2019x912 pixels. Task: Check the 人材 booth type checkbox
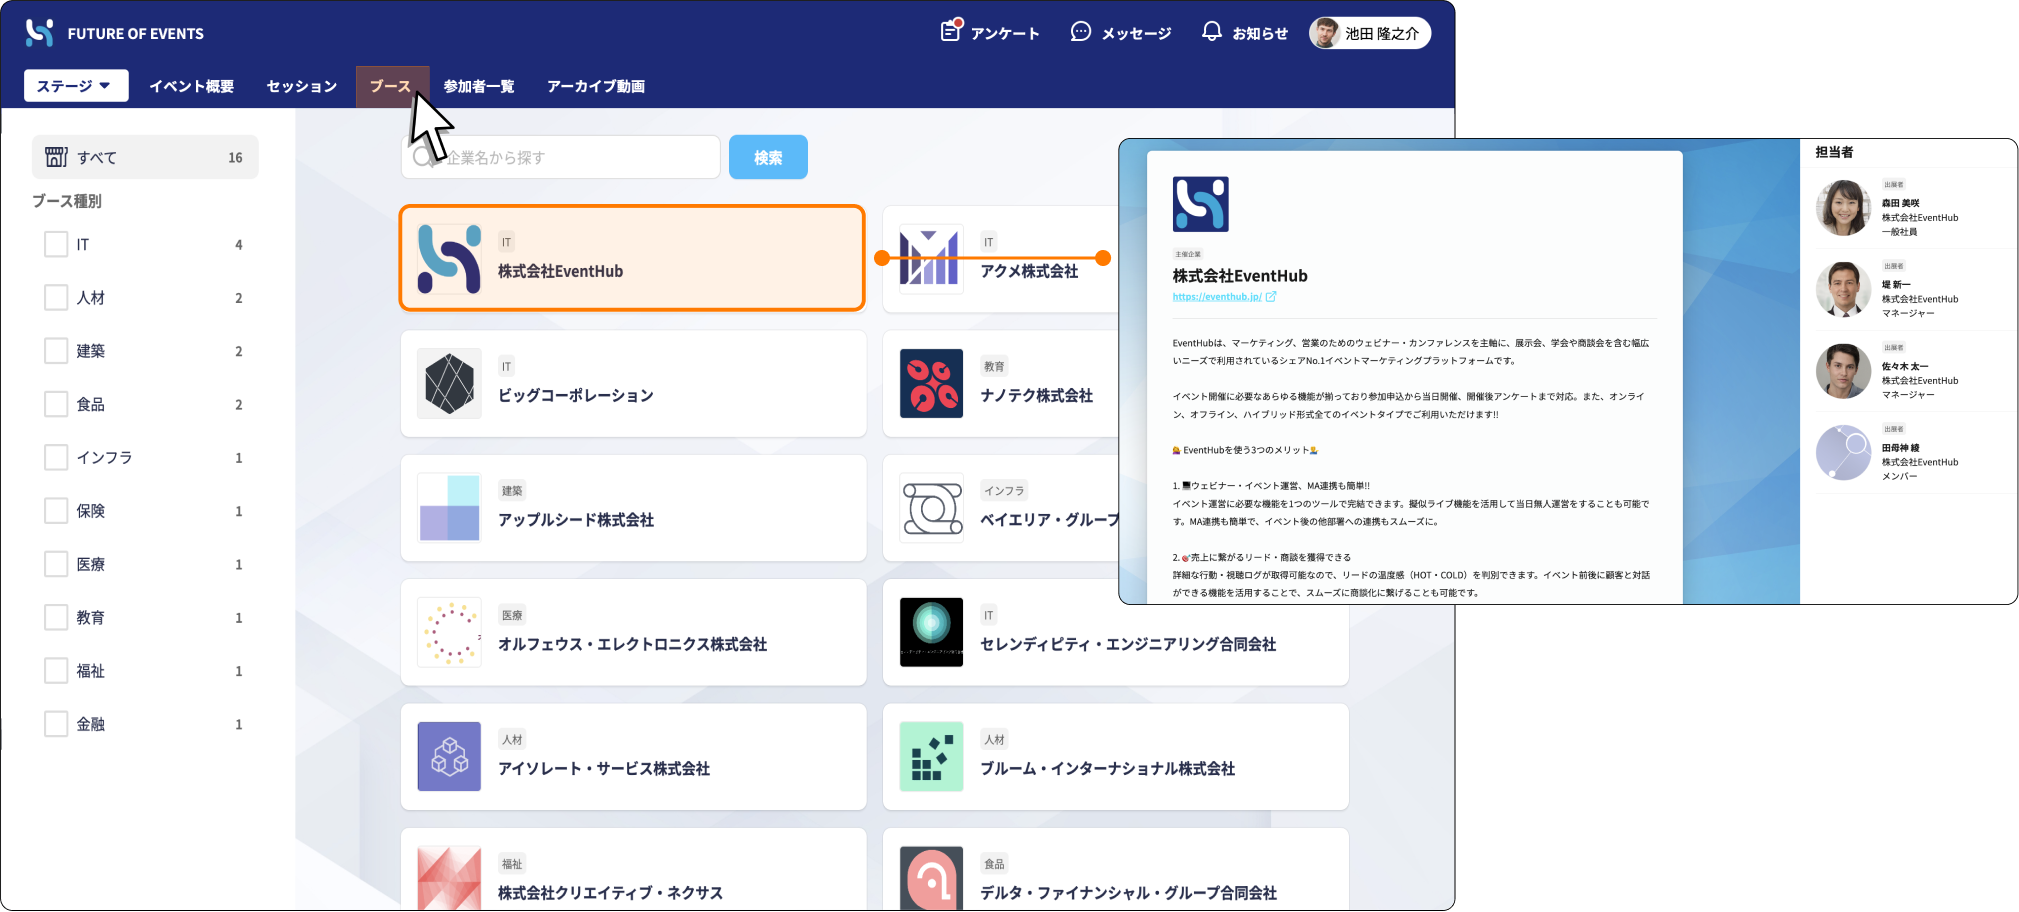56,297
